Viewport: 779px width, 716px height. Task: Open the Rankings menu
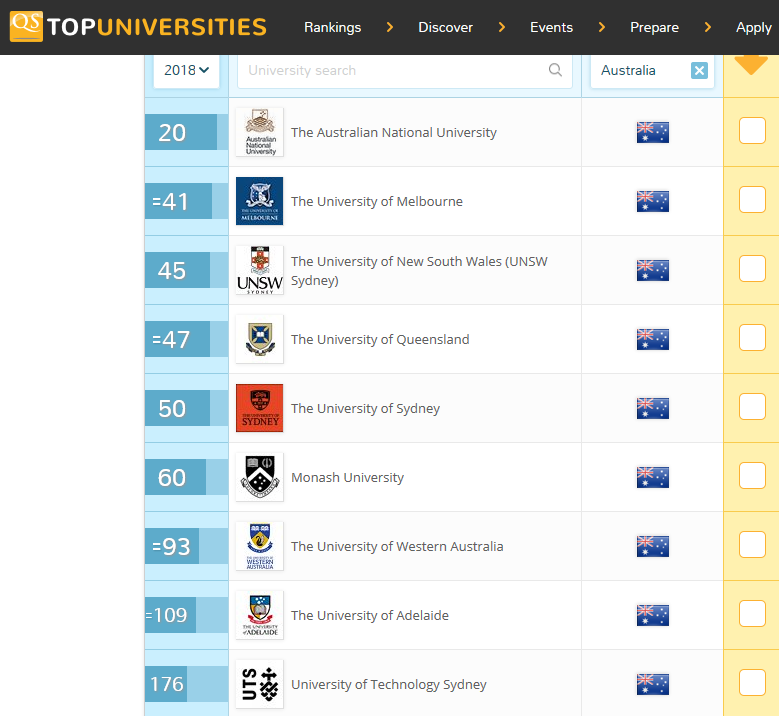tap(332, 27)
